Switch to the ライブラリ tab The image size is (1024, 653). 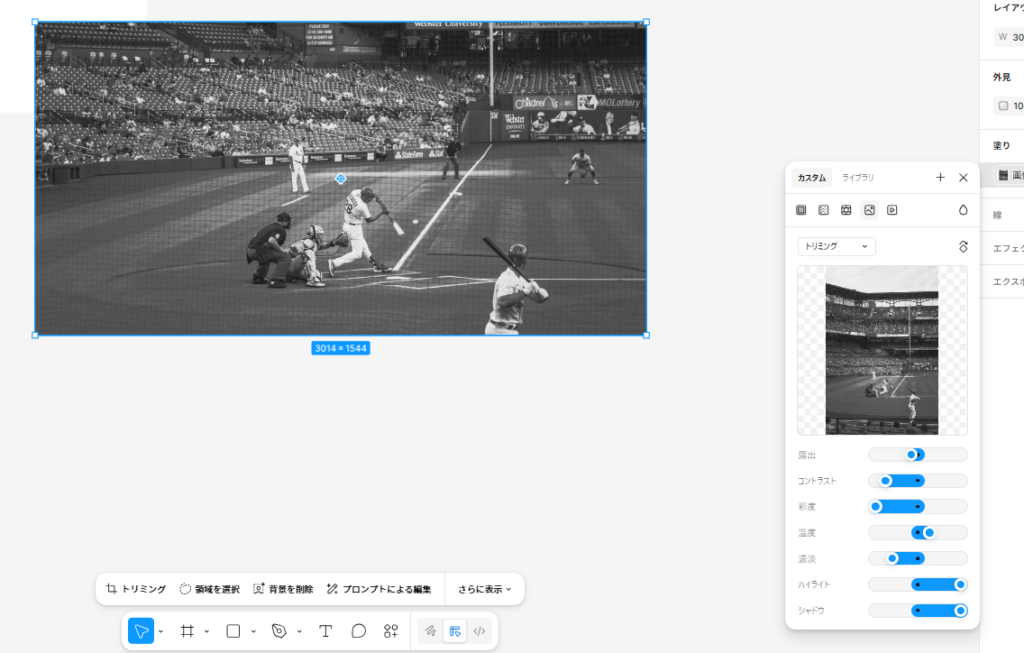[x=858, y=177]
